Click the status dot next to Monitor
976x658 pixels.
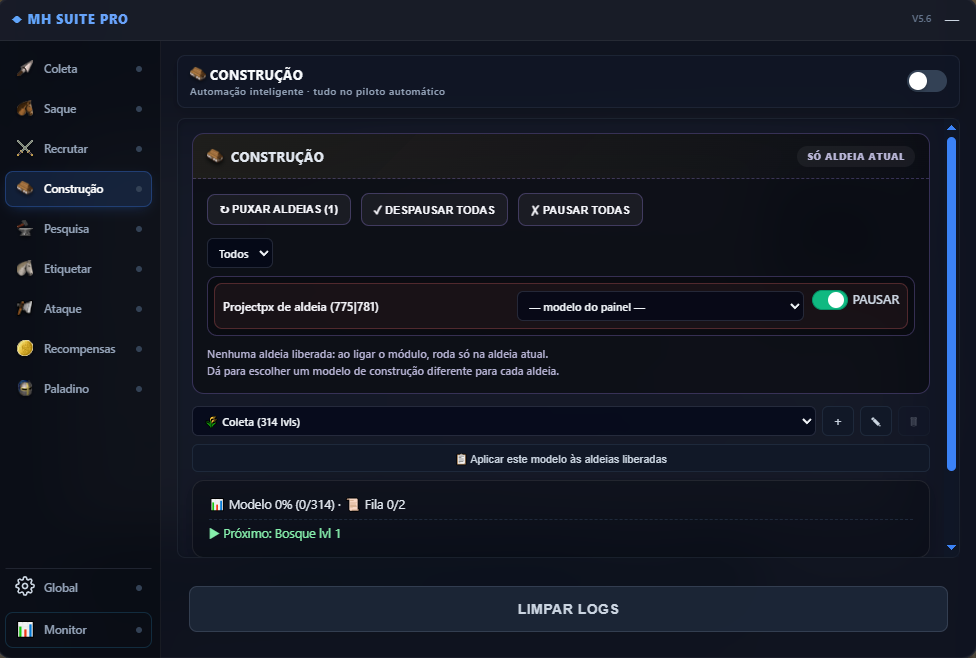pyautogui.click(x=139, y=629)
